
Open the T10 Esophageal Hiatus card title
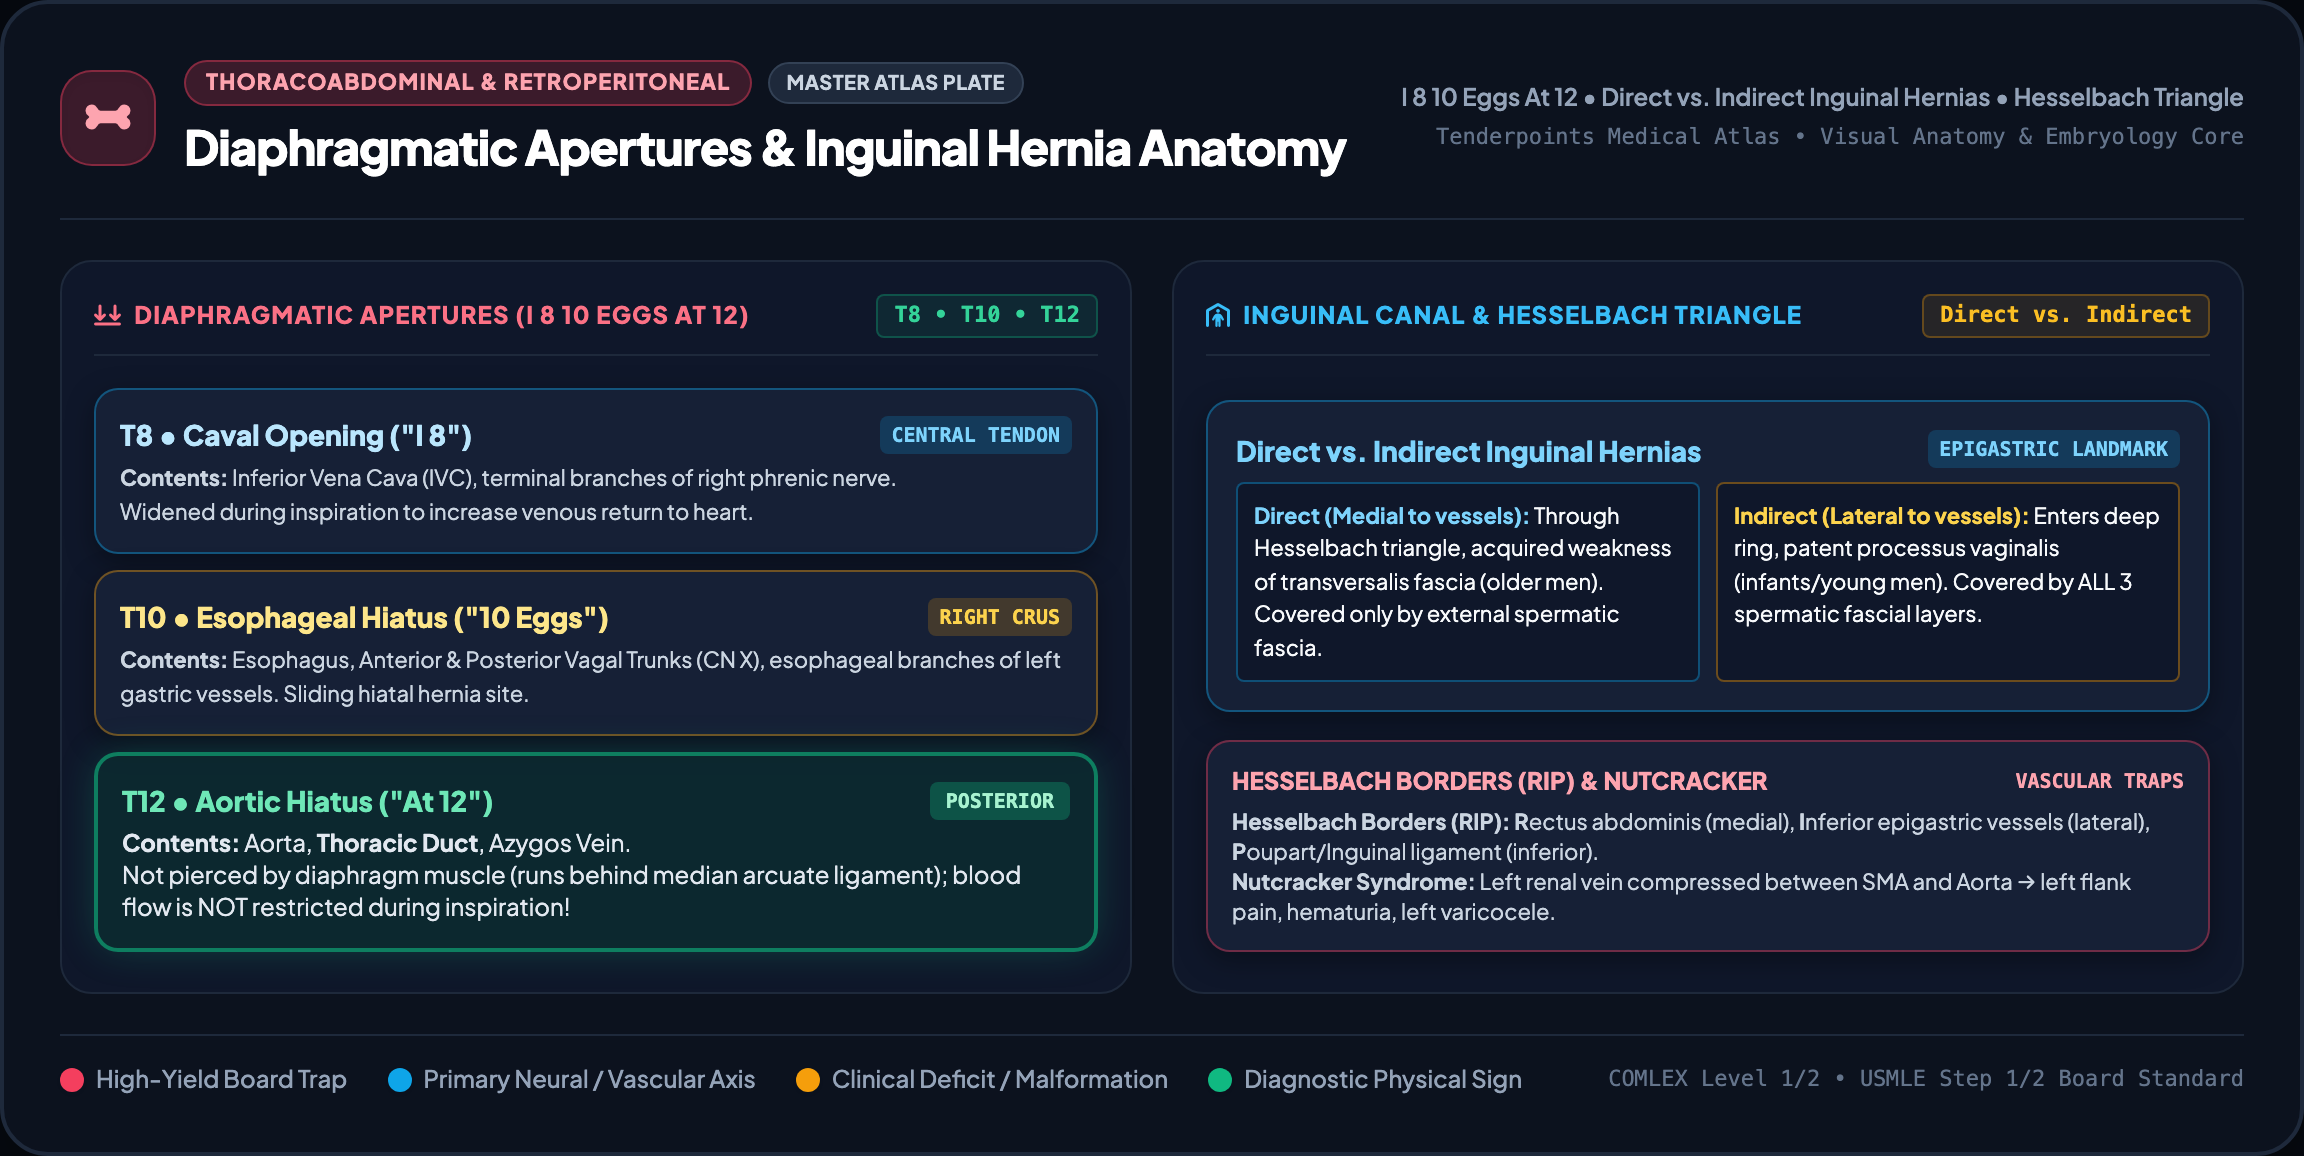[364, 618]
